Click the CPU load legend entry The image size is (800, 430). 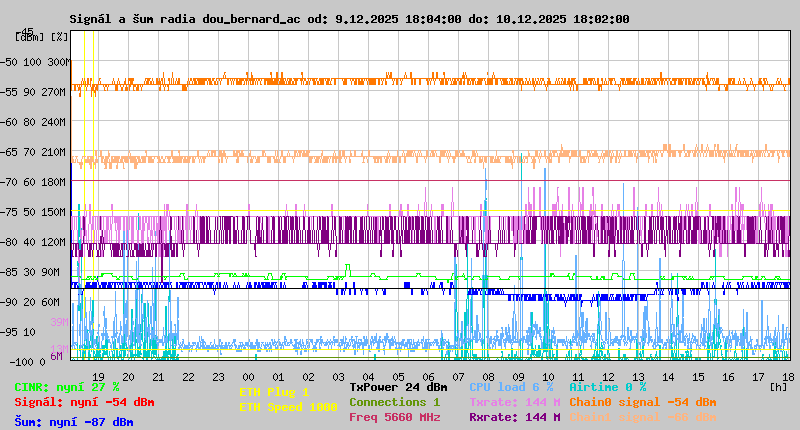pyautogui.click(x=511, y=387)
